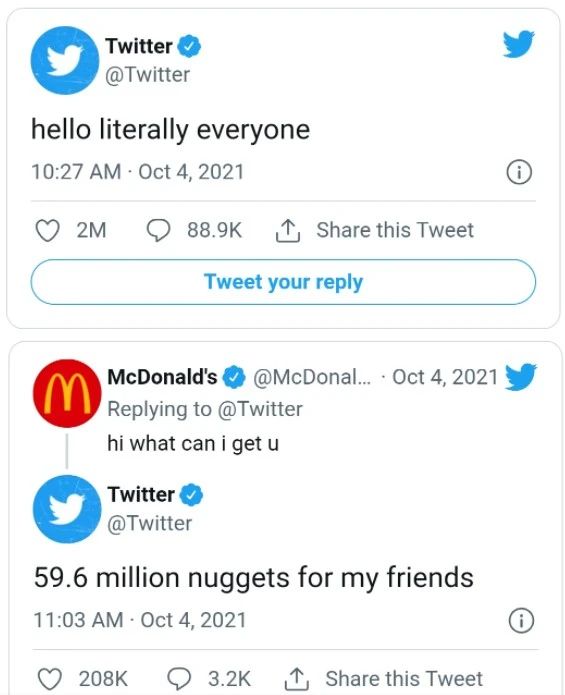Click the share icon on first tweet
565x695 pixels.
(288, 230)
